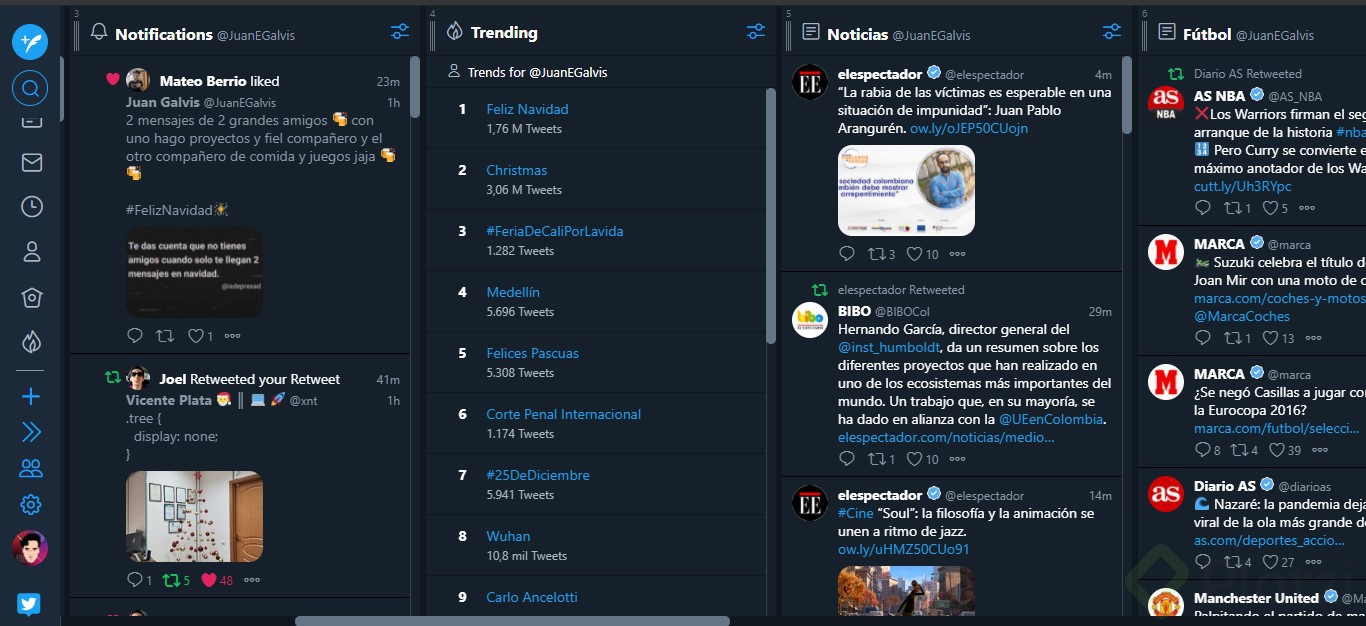Open scheduled tweets with the clock icon
Viewport: 1366px width, 626px height.
[30, 207]
